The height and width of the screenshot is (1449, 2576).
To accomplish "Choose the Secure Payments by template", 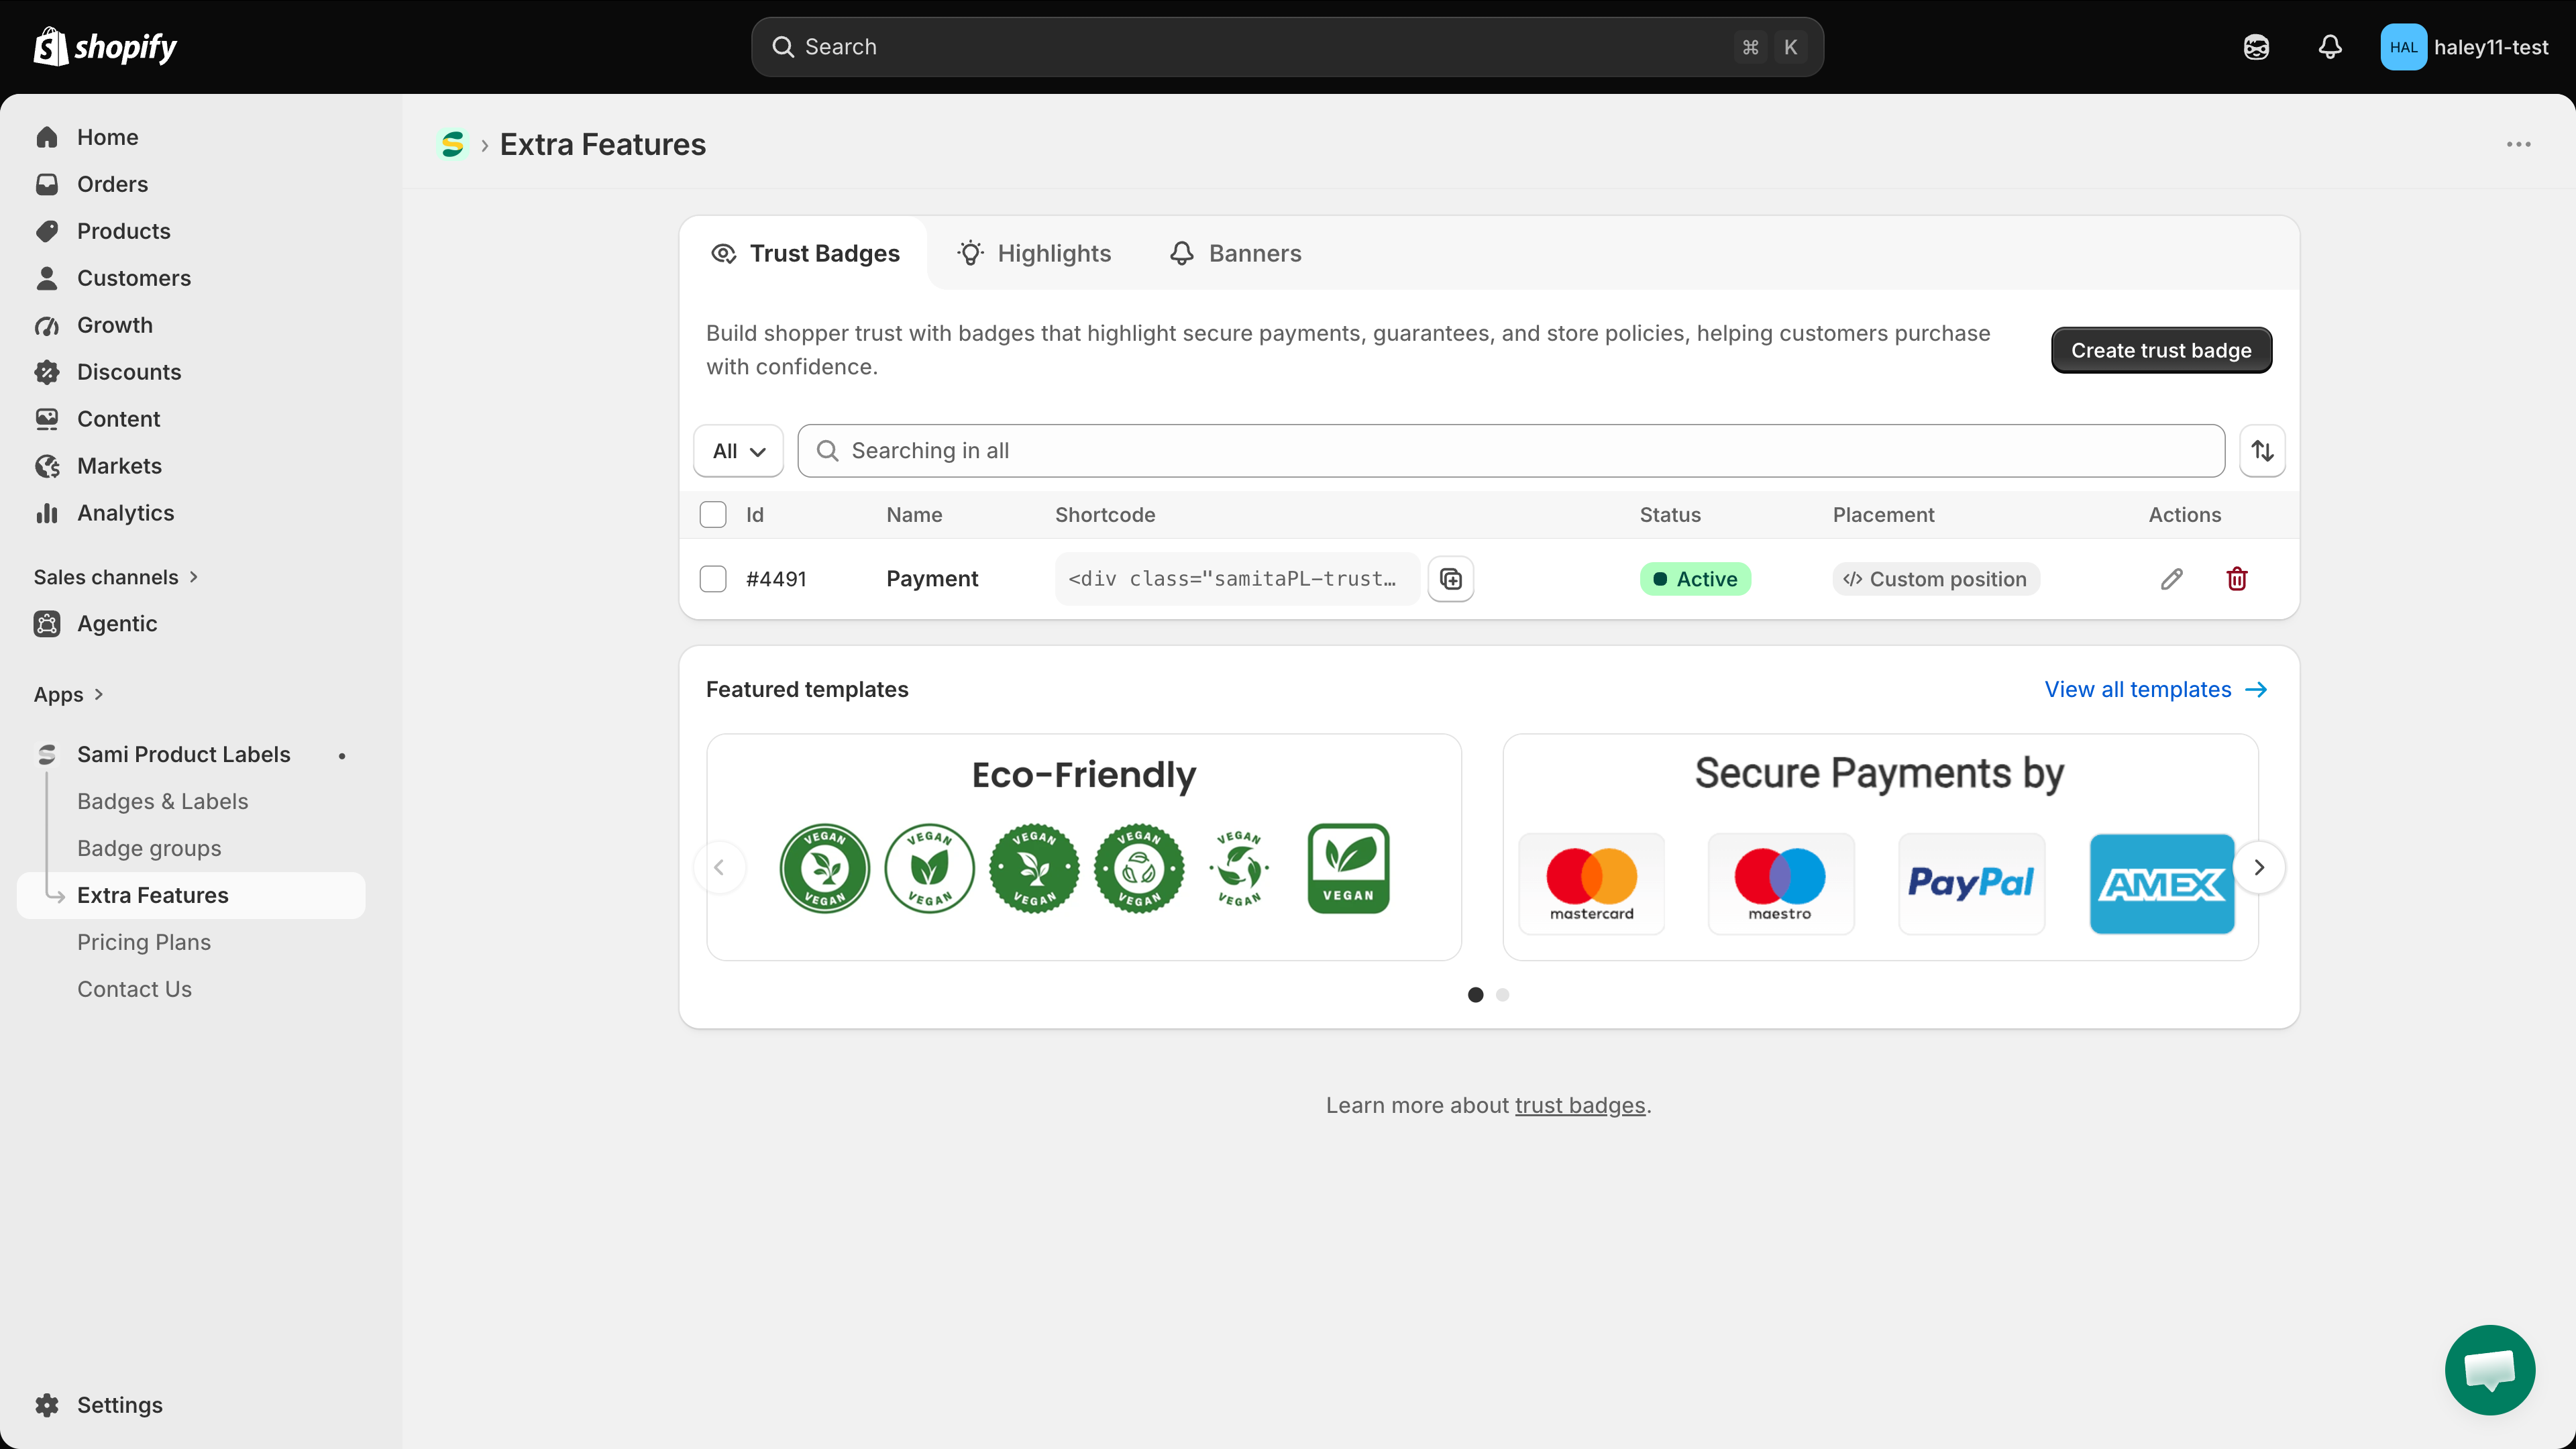I will tap(1880, 847).
